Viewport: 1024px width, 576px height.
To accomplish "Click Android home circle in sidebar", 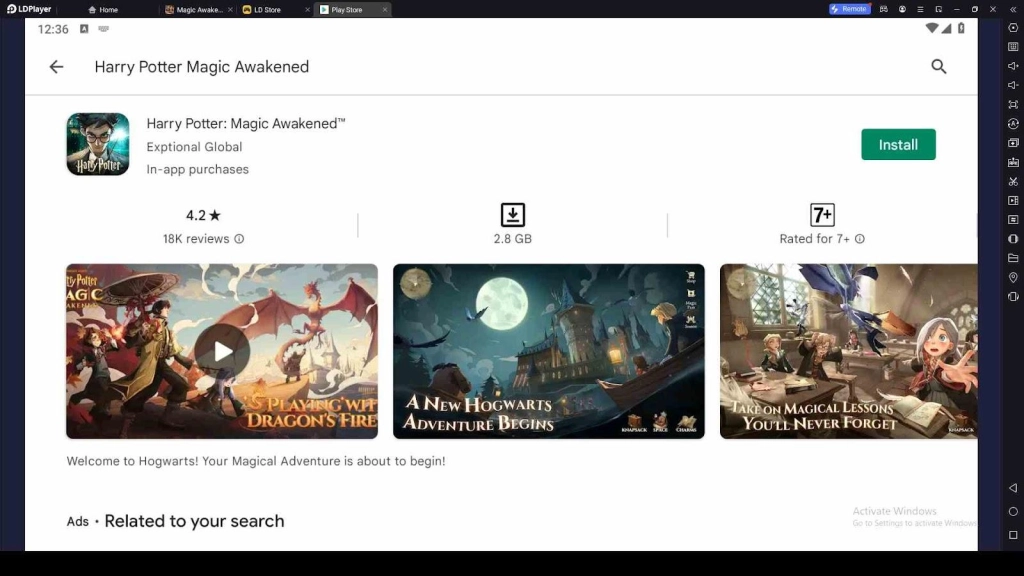I will pos(1013,511).
